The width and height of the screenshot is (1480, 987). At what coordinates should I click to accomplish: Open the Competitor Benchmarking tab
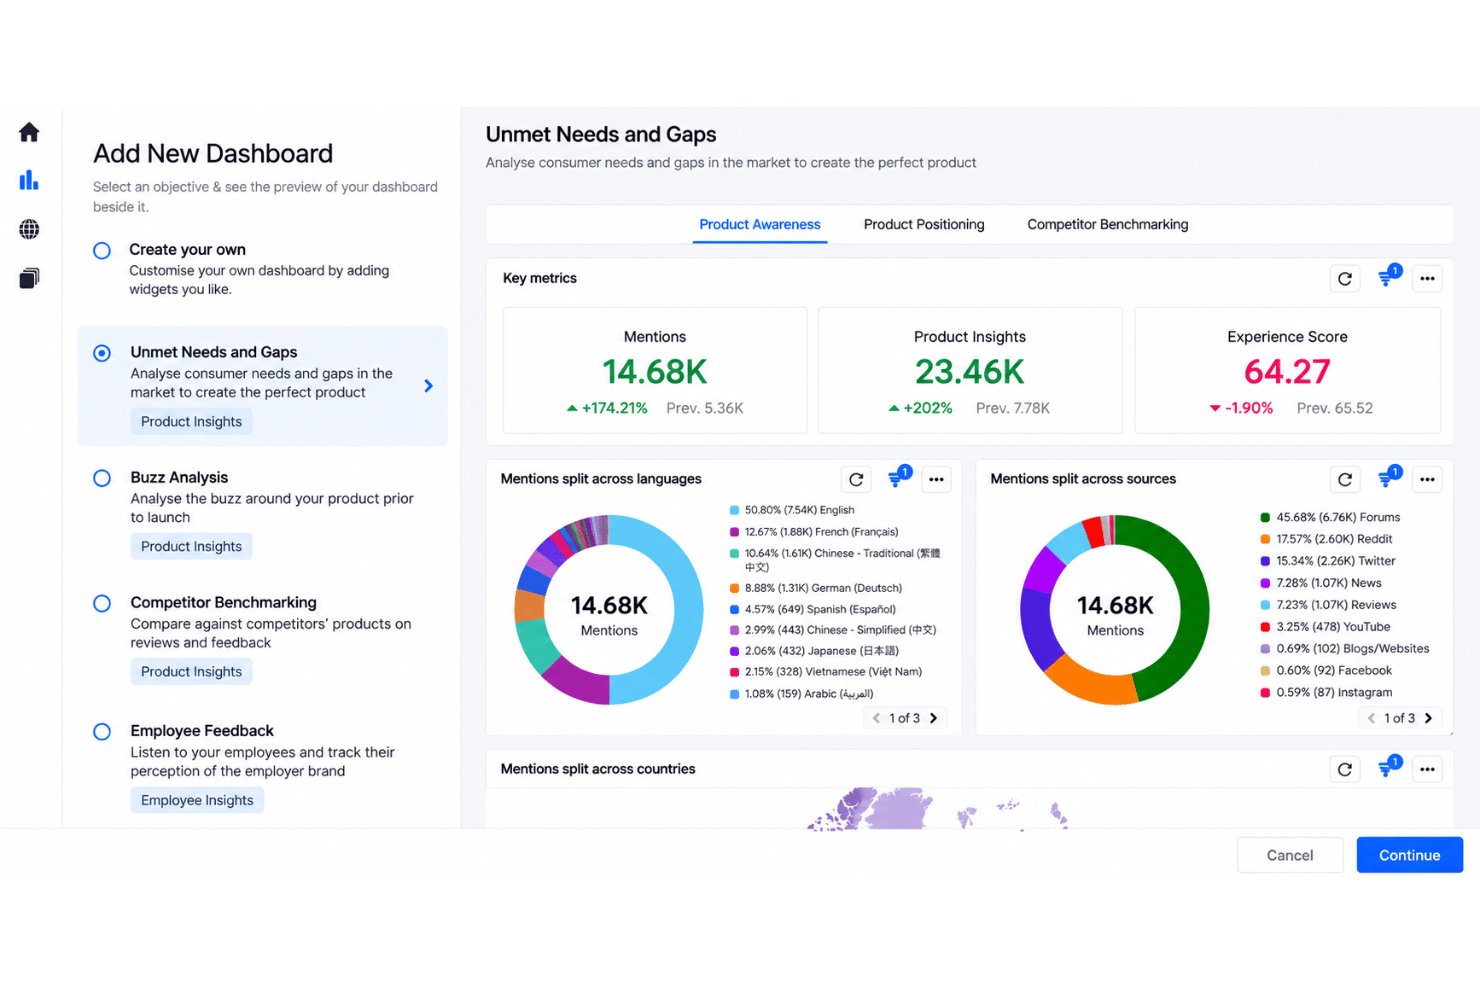(1108, 225)
